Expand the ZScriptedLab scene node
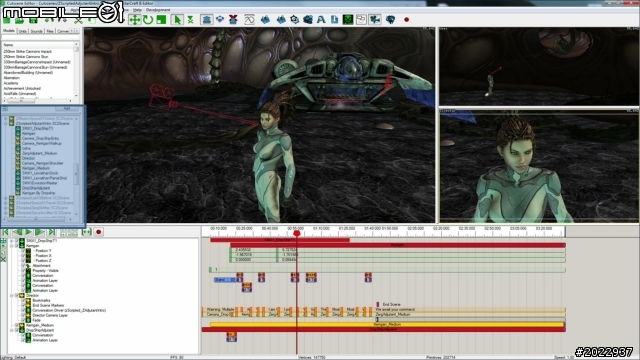This screenshot has height=360, width=640. [6, 198]
